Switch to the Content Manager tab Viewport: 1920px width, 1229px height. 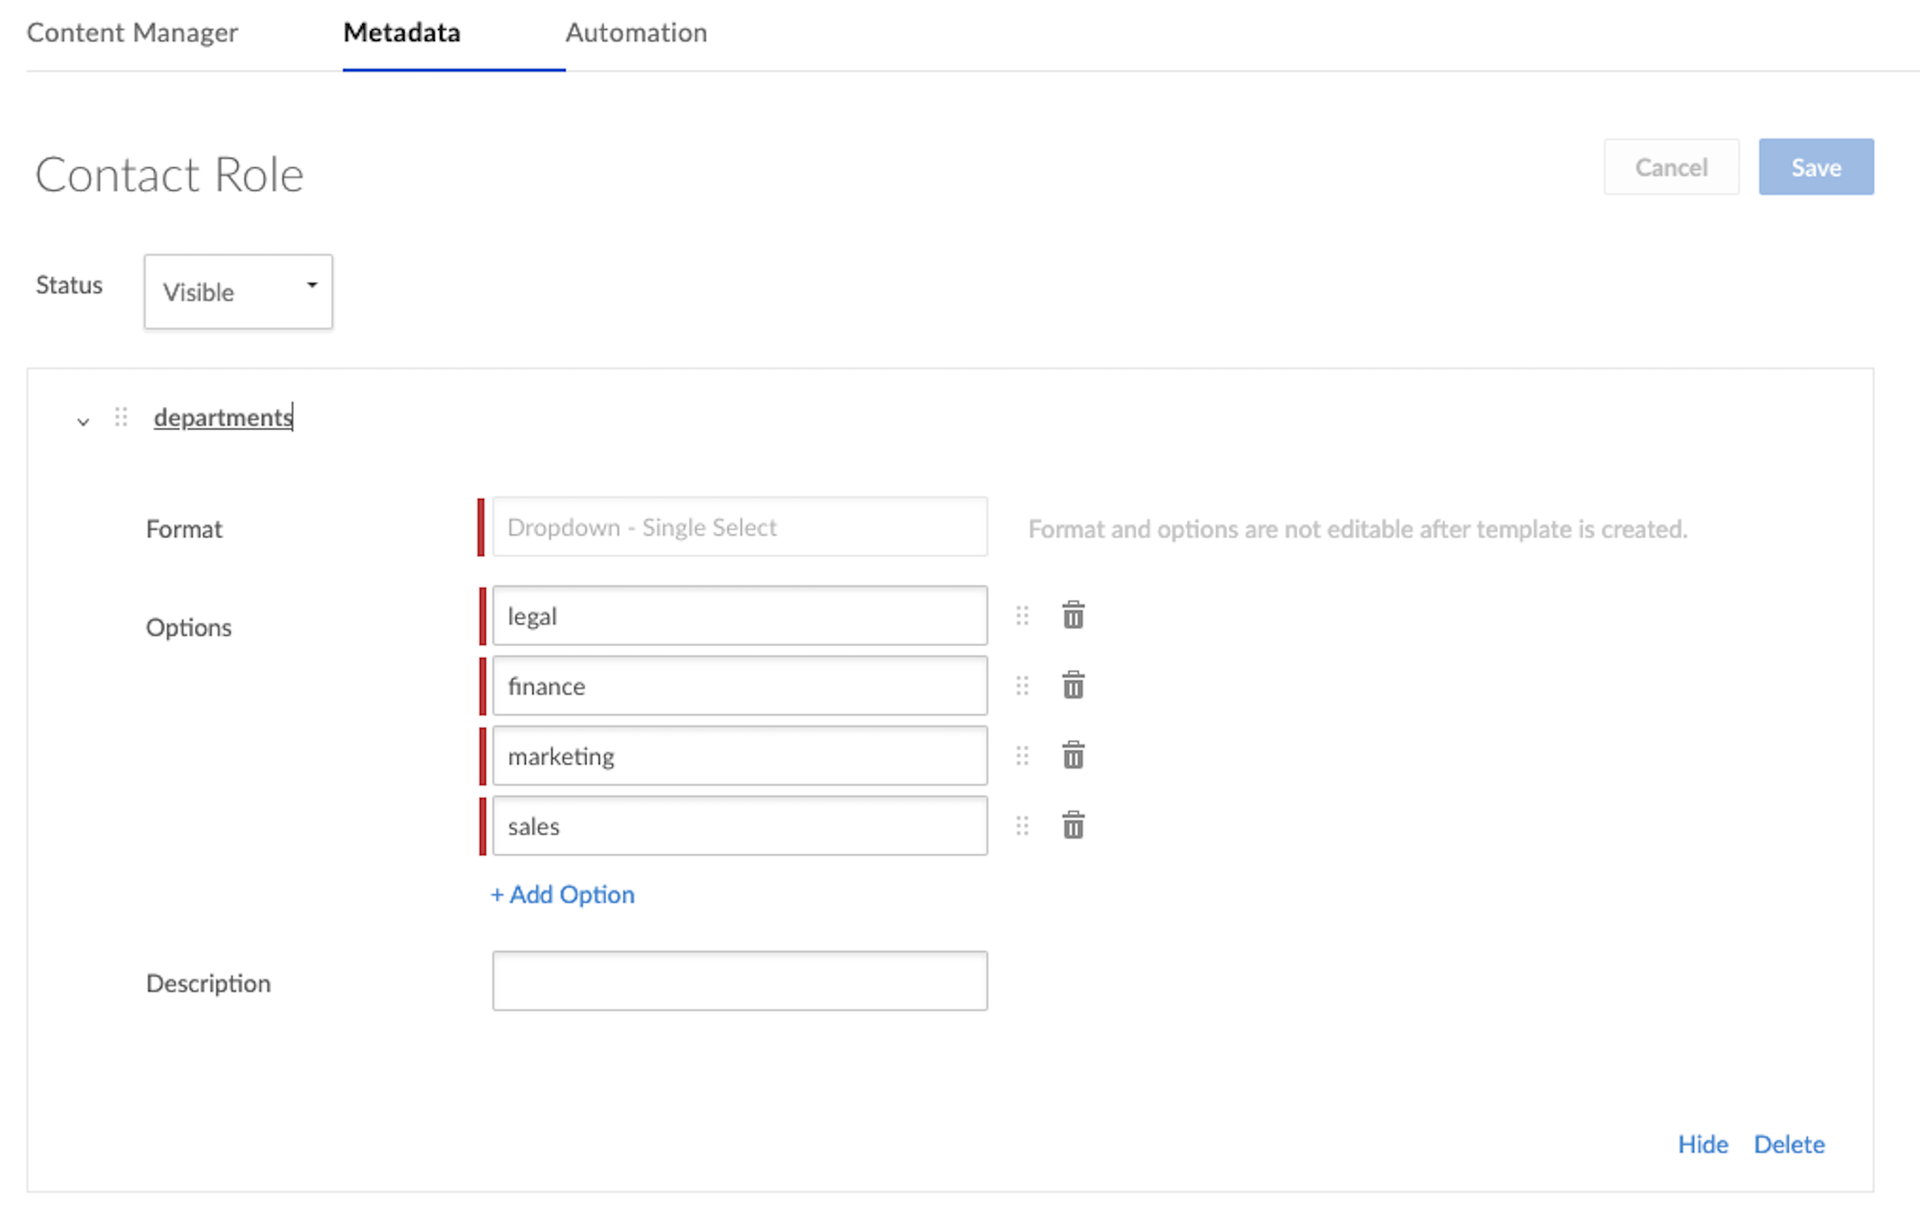click(132, 33)
